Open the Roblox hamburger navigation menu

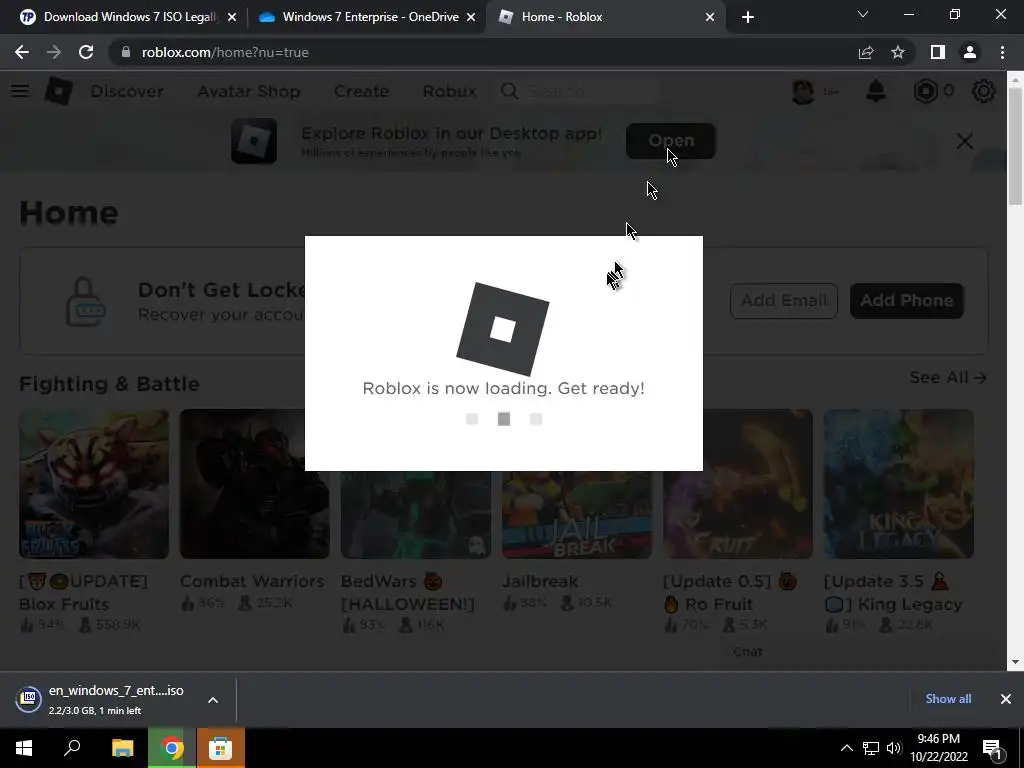20,91
